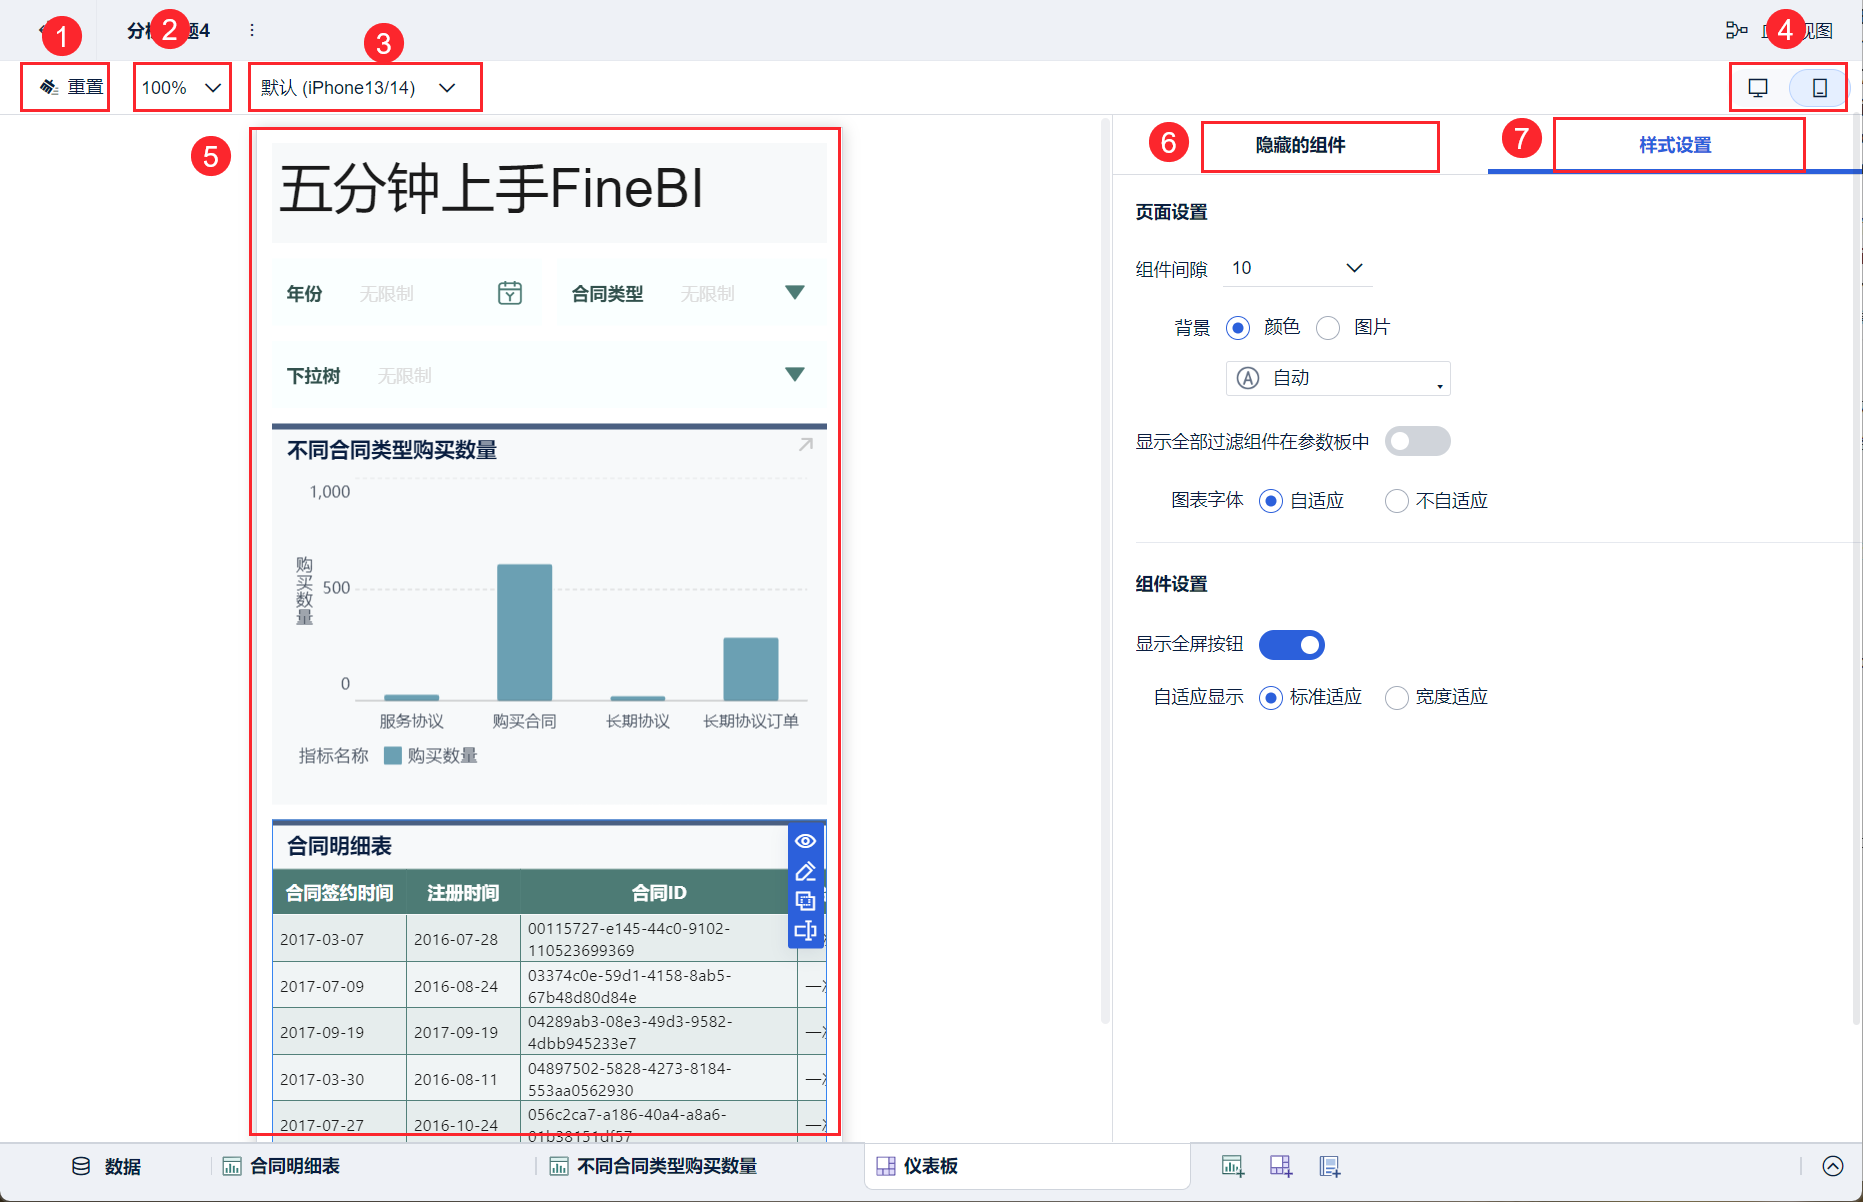Toggle the 显示全屏按钮 switch
This screenshot has height=1202, width=1863.
coord(1291,645)
